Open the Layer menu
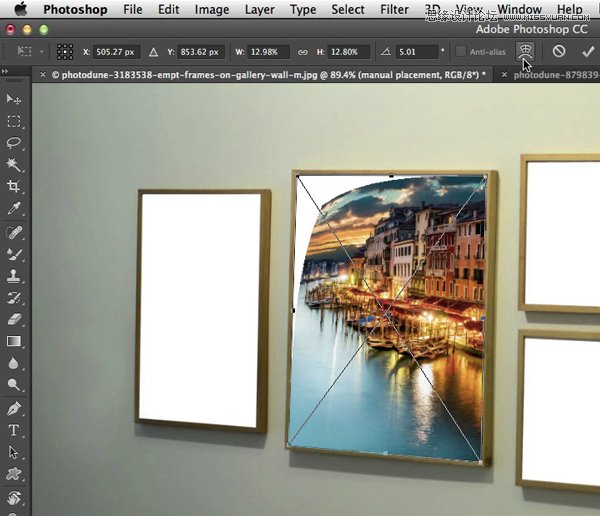The height and width of the screenshot is (516, 600). point(259,9)
